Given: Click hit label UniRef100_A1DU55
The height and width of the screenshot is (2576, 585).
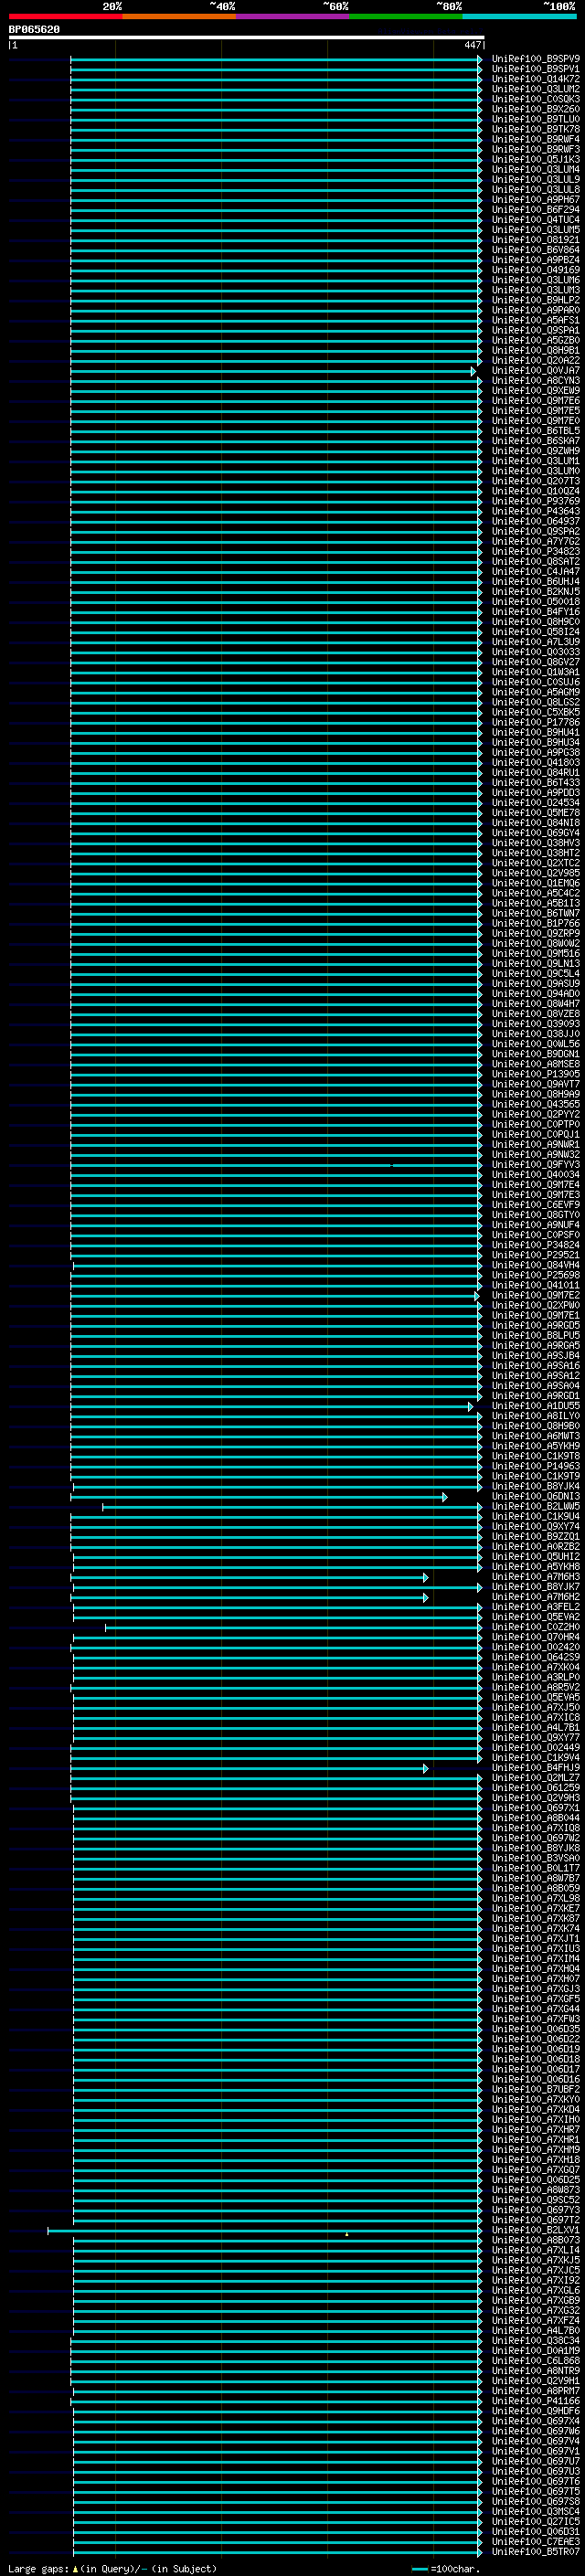Looking at the screenshot, I should (x=536, y=1406).
